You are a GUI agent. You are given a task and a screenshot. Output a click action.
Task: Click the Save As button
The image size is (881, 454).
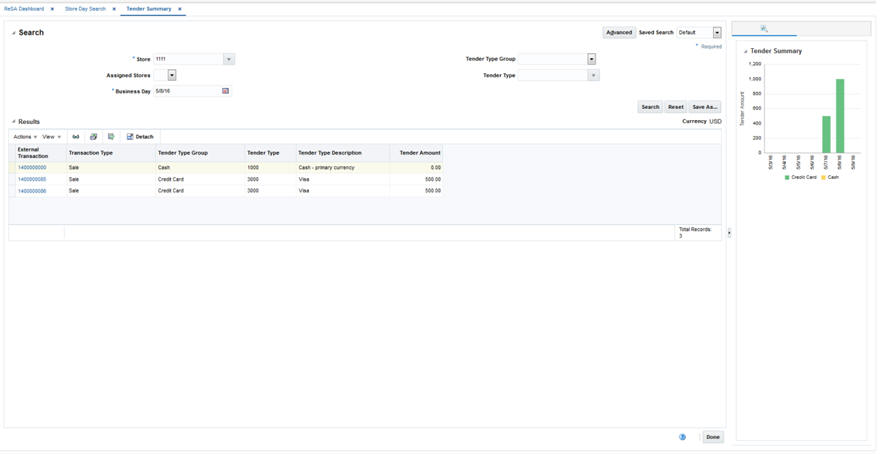(705, 107)
